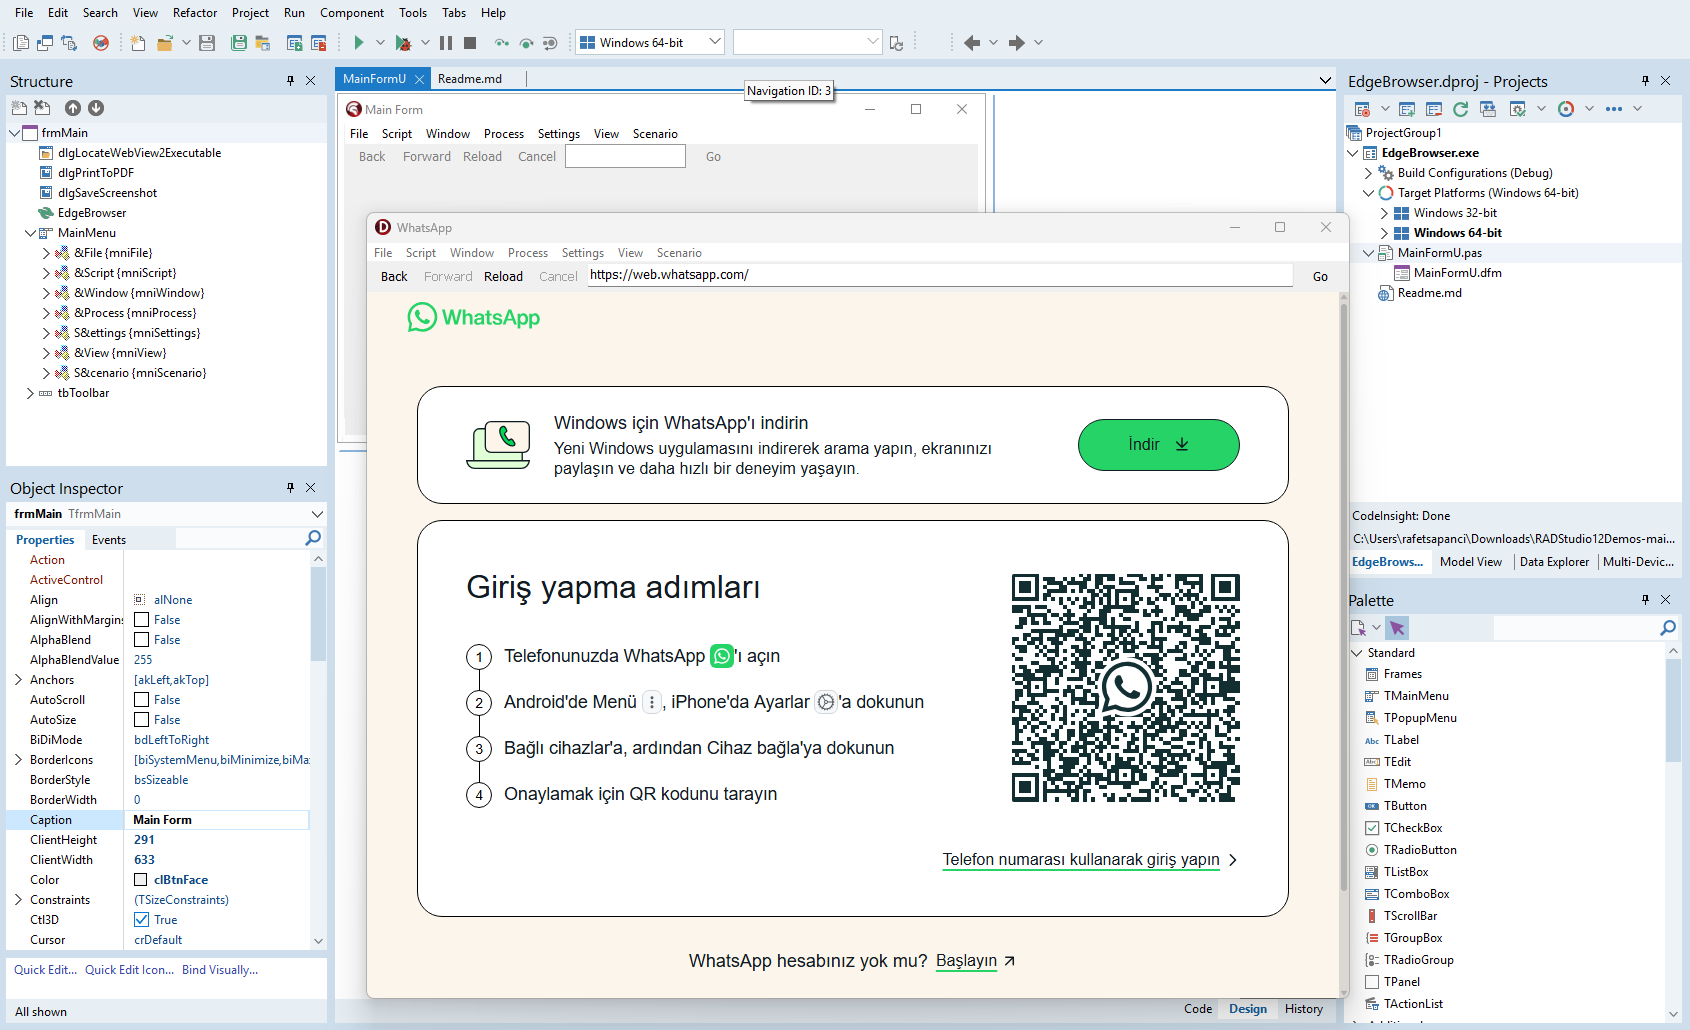Switch to the Events tab in Object Inspector
This screenshot has height=1030, width=1690.
109,540
